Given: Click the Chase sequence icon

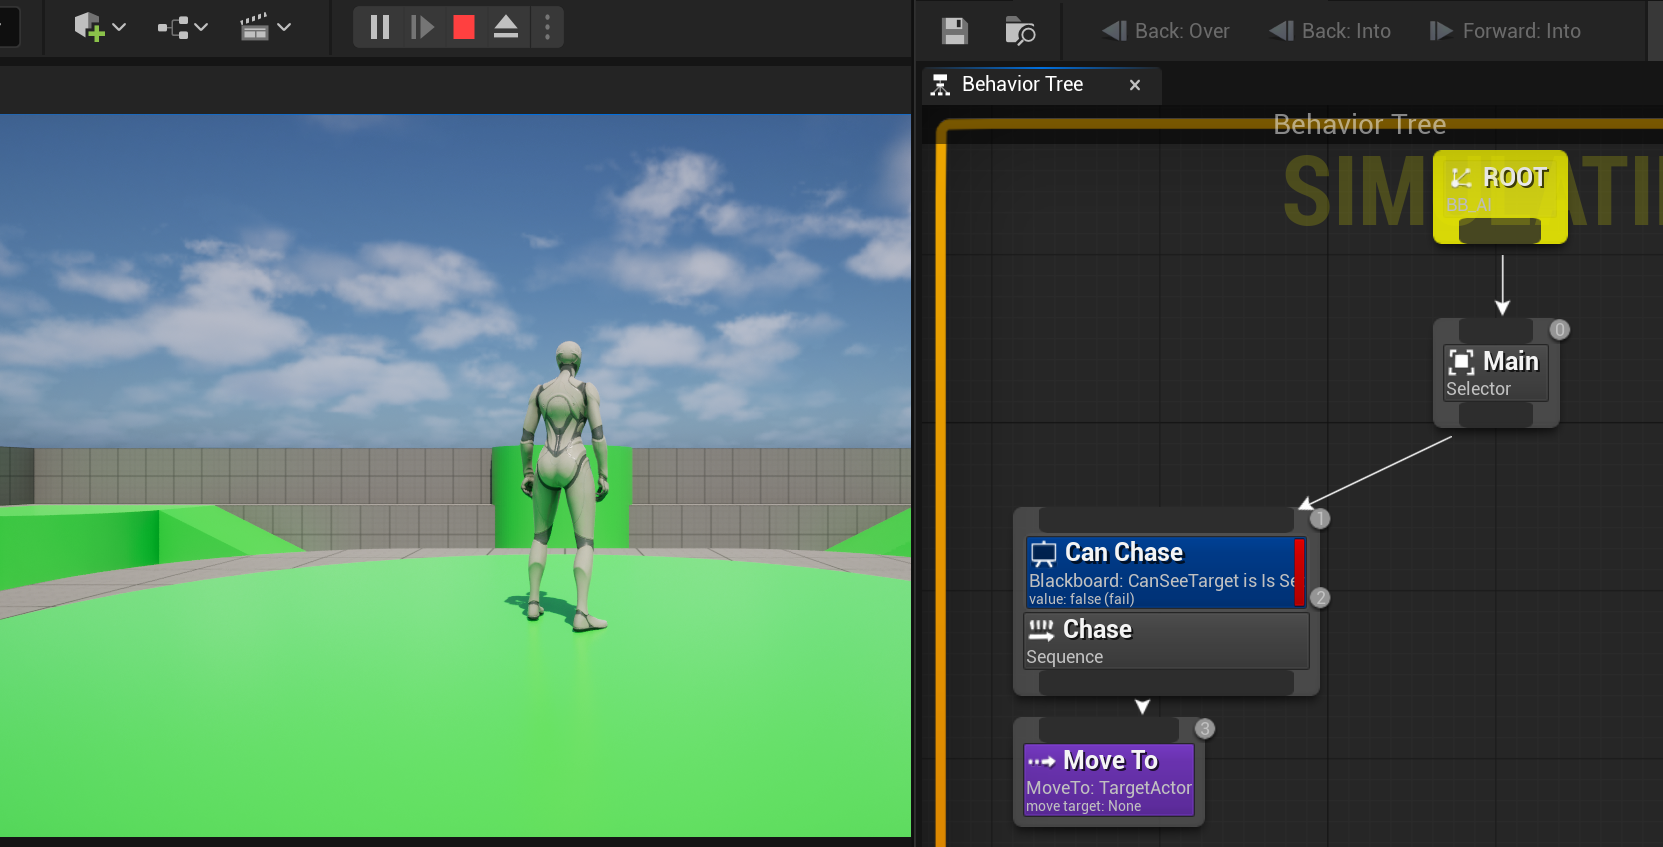Looking at the screenshot, I should click(1041, 630).
